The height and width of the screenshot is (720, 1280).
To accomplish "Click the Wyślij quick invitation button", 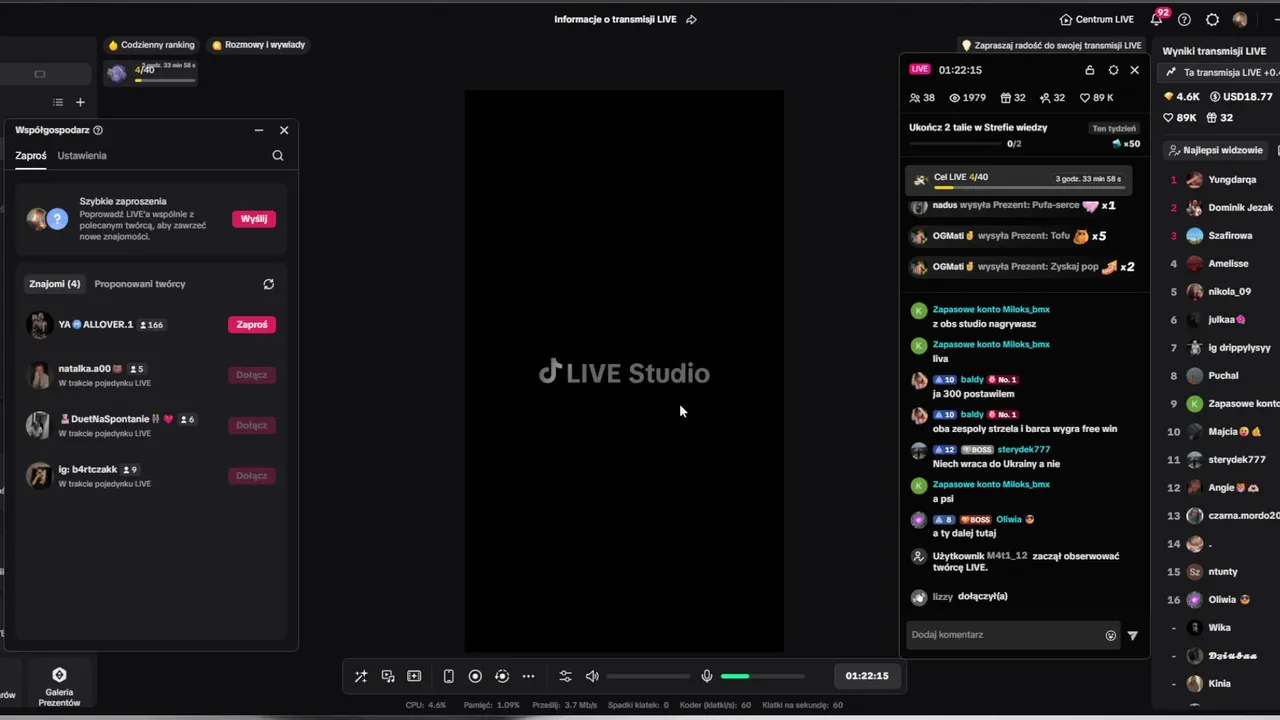I will (254, 219).
